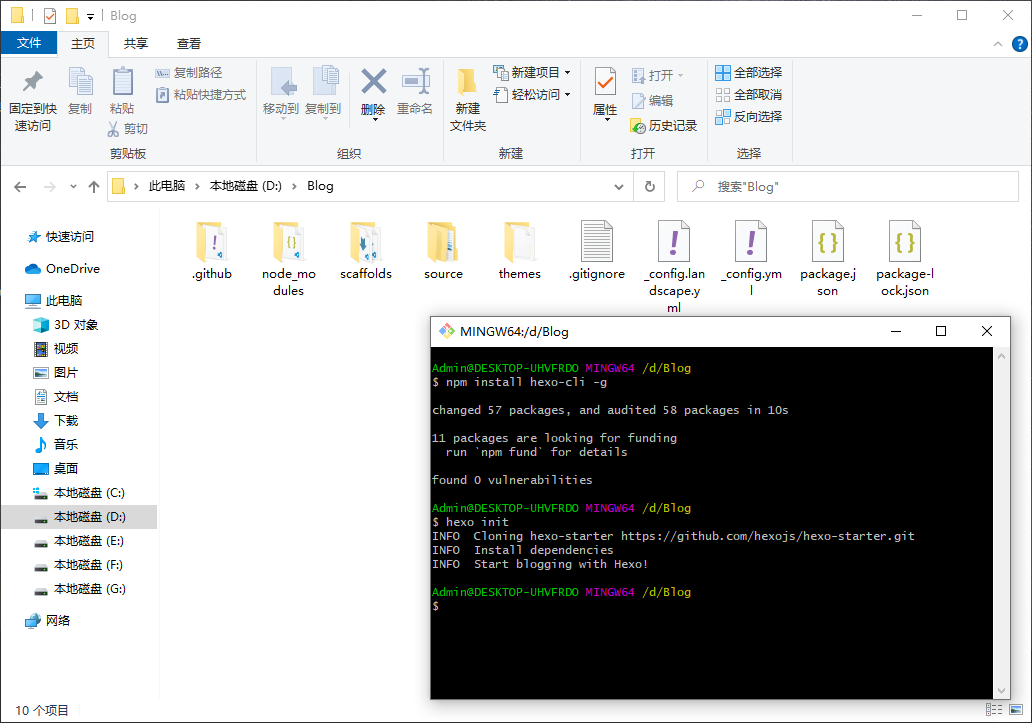Select Music folder in sidebar
Image resolution: width=1032 pixels, height=723 pixels.
(x=56, y=445)
